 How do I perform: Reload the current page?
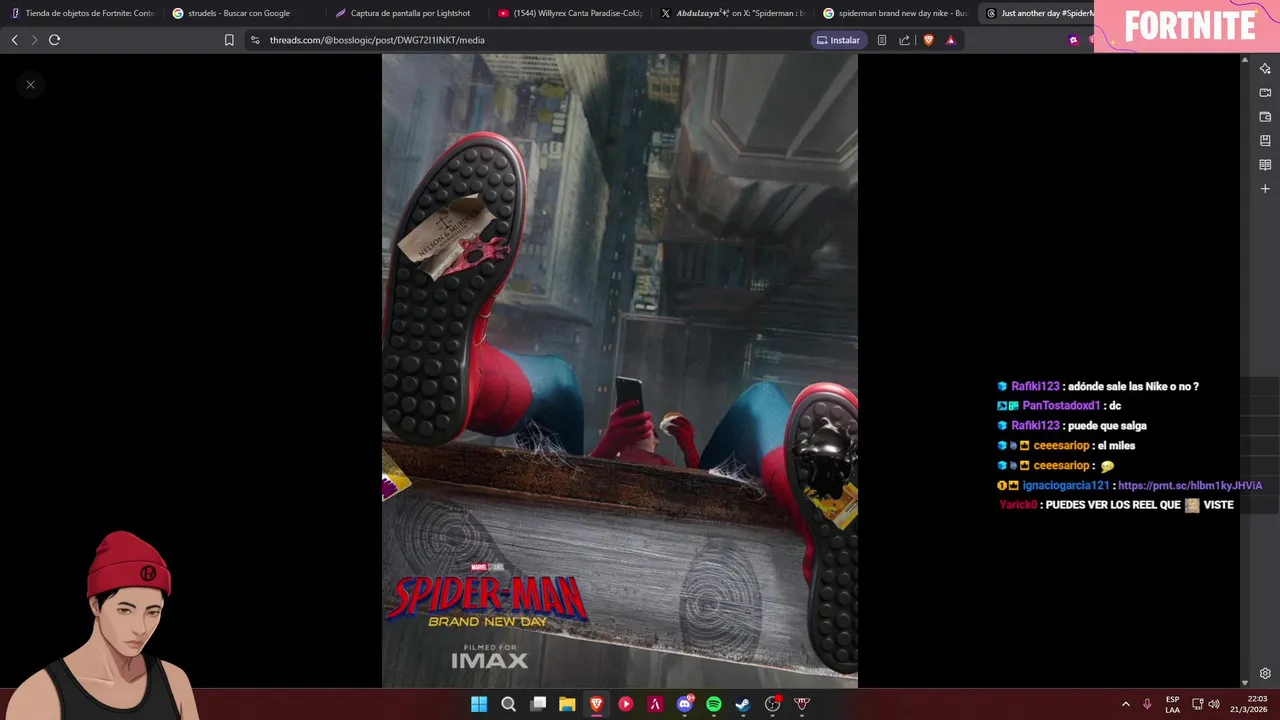tap(54, 40)
